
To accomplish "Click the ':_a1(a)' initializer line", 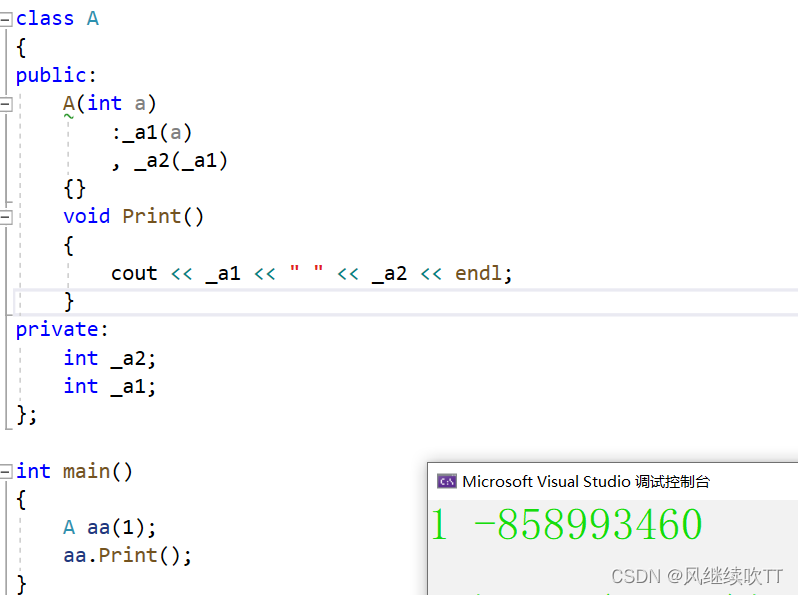I will point(152,133).
